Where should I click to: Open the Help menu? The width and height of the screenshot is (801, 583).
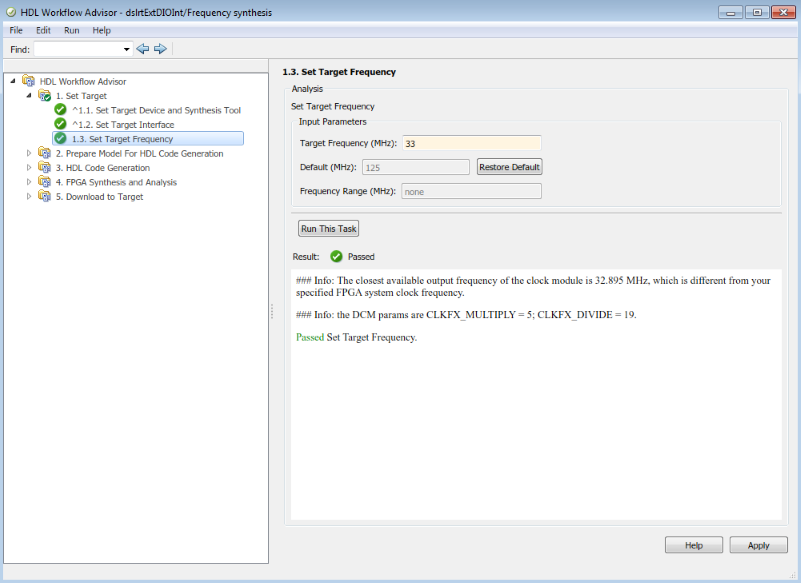102,30
